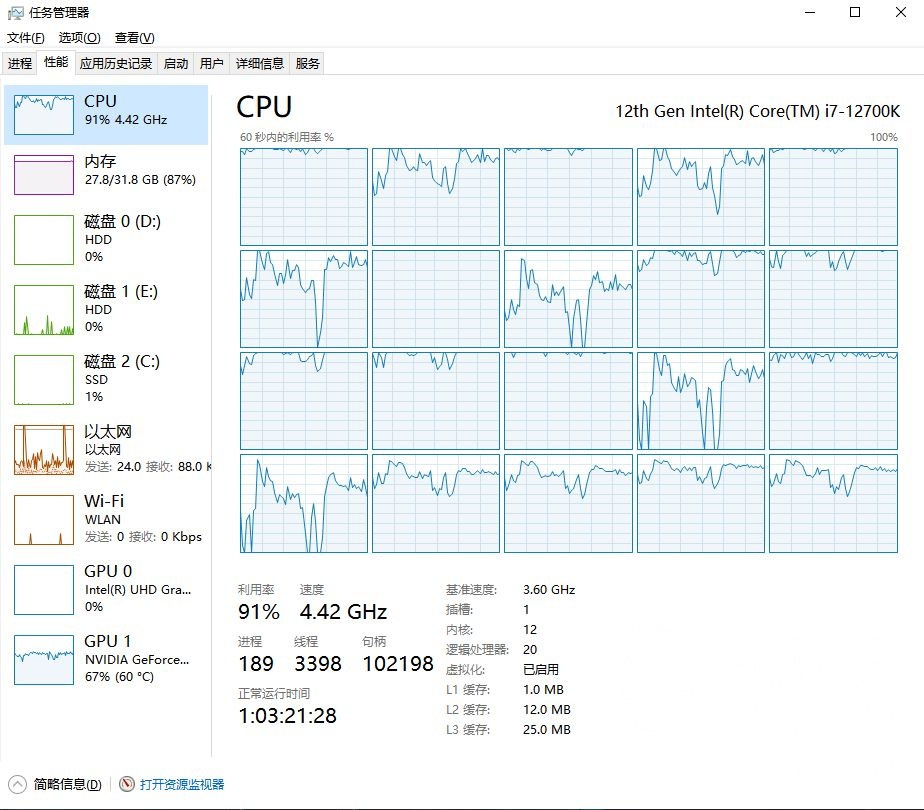Switch to the 性能 tab
This screenshot has width=924, height=810.
tap(56, 62)
